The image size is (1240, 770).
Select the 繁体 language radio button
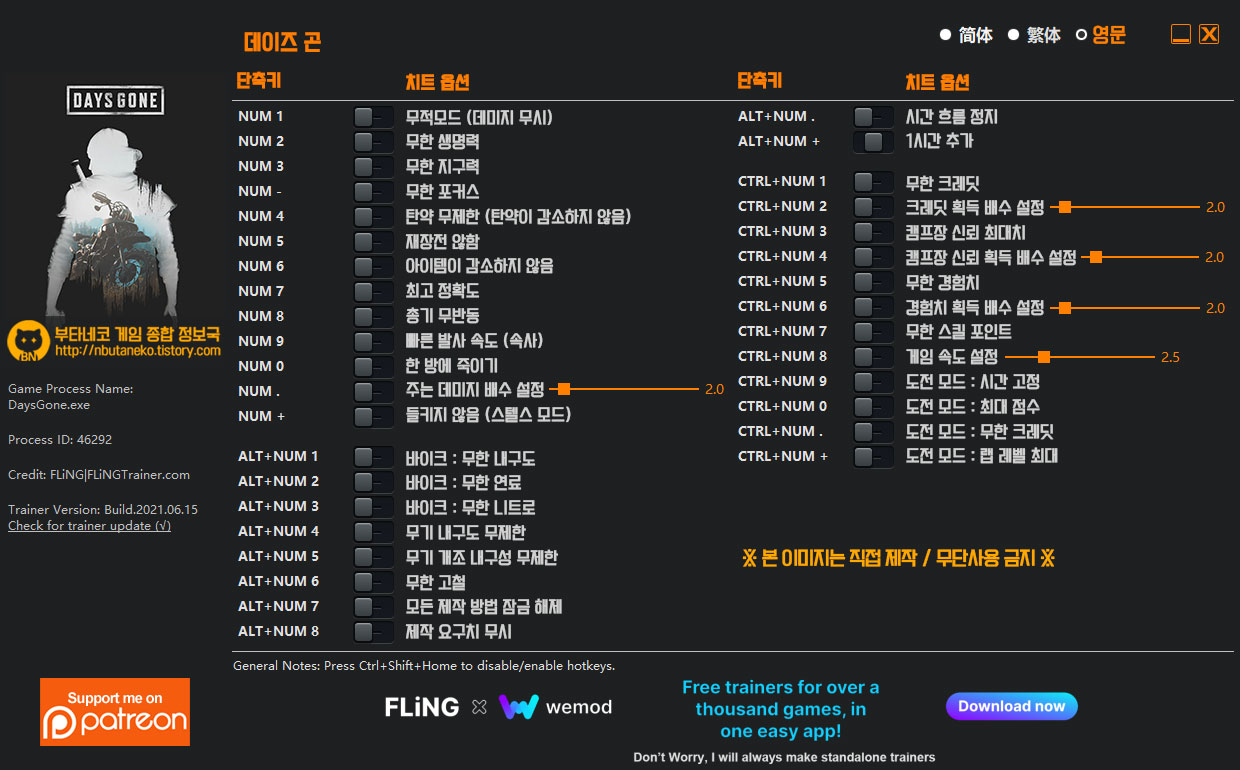[x=1013, y=35]
